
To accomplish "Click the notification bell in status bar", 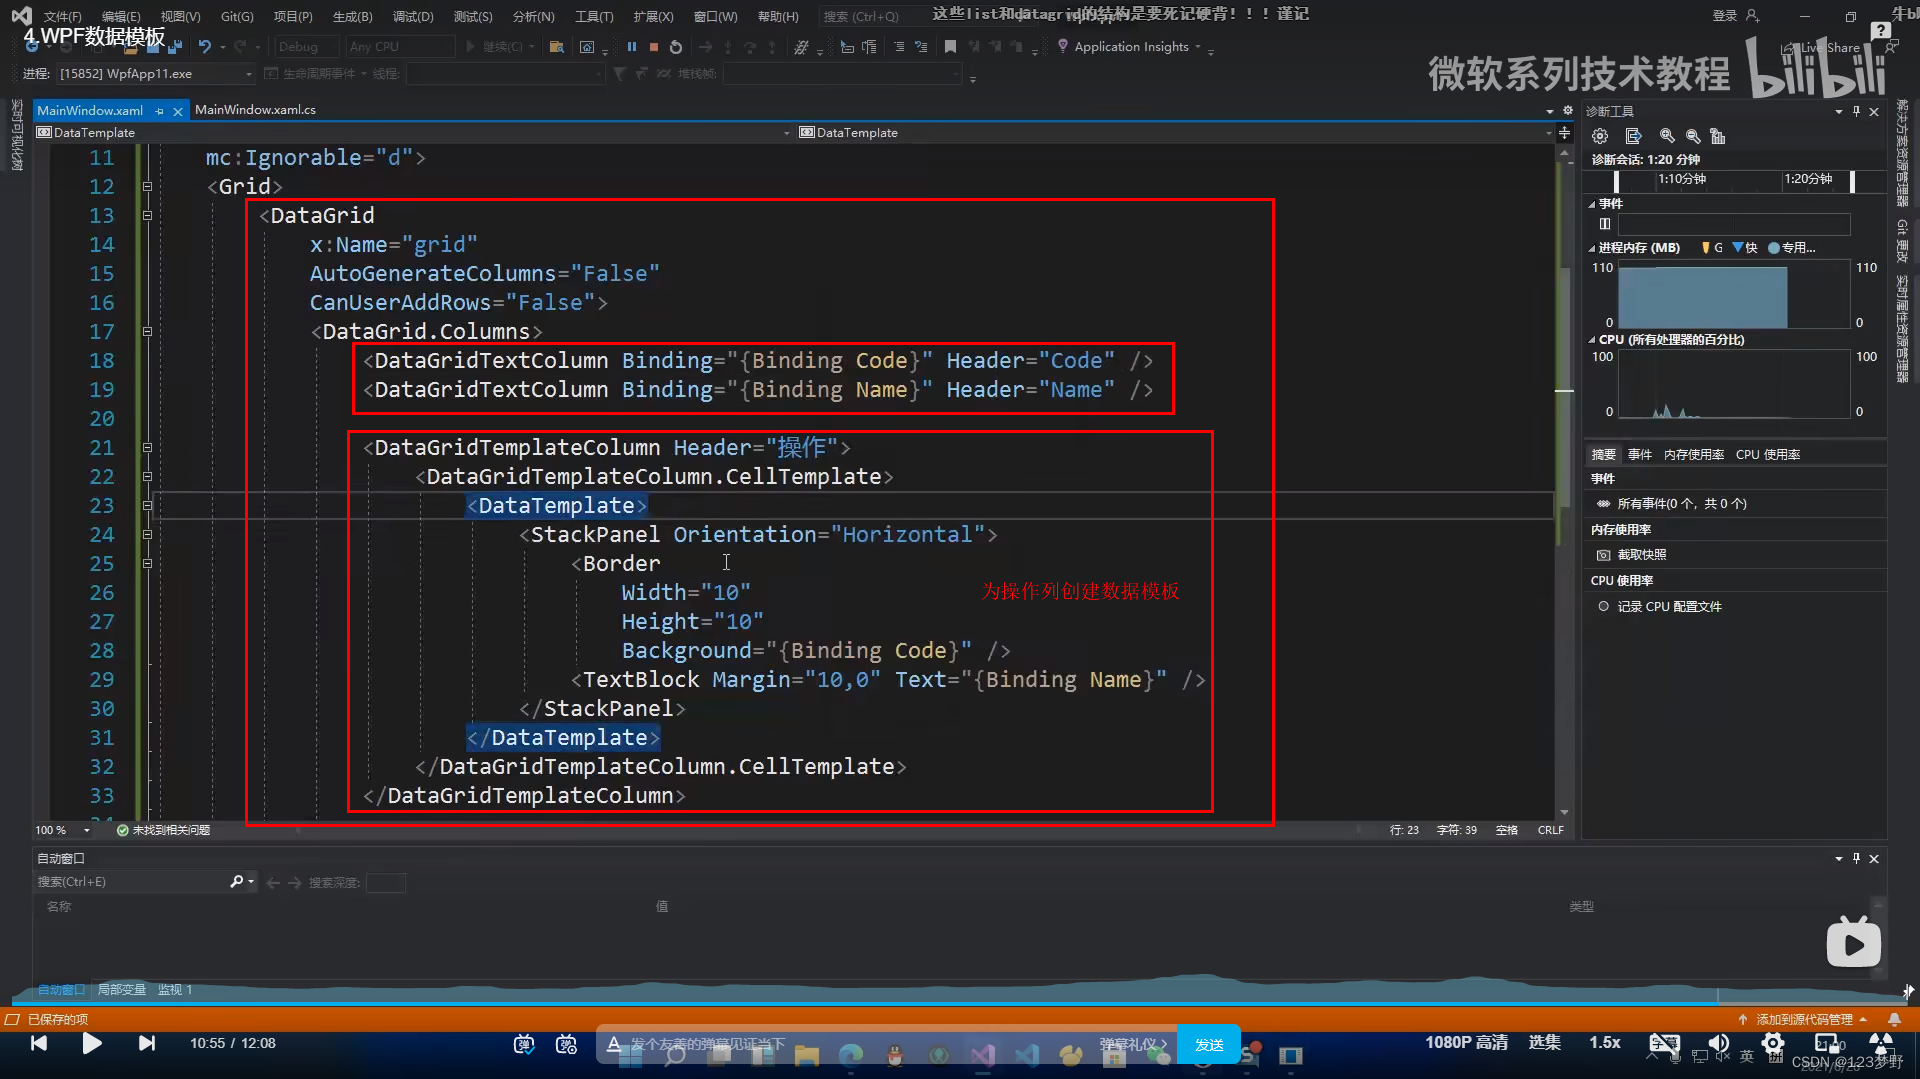I will 1894,1019.
